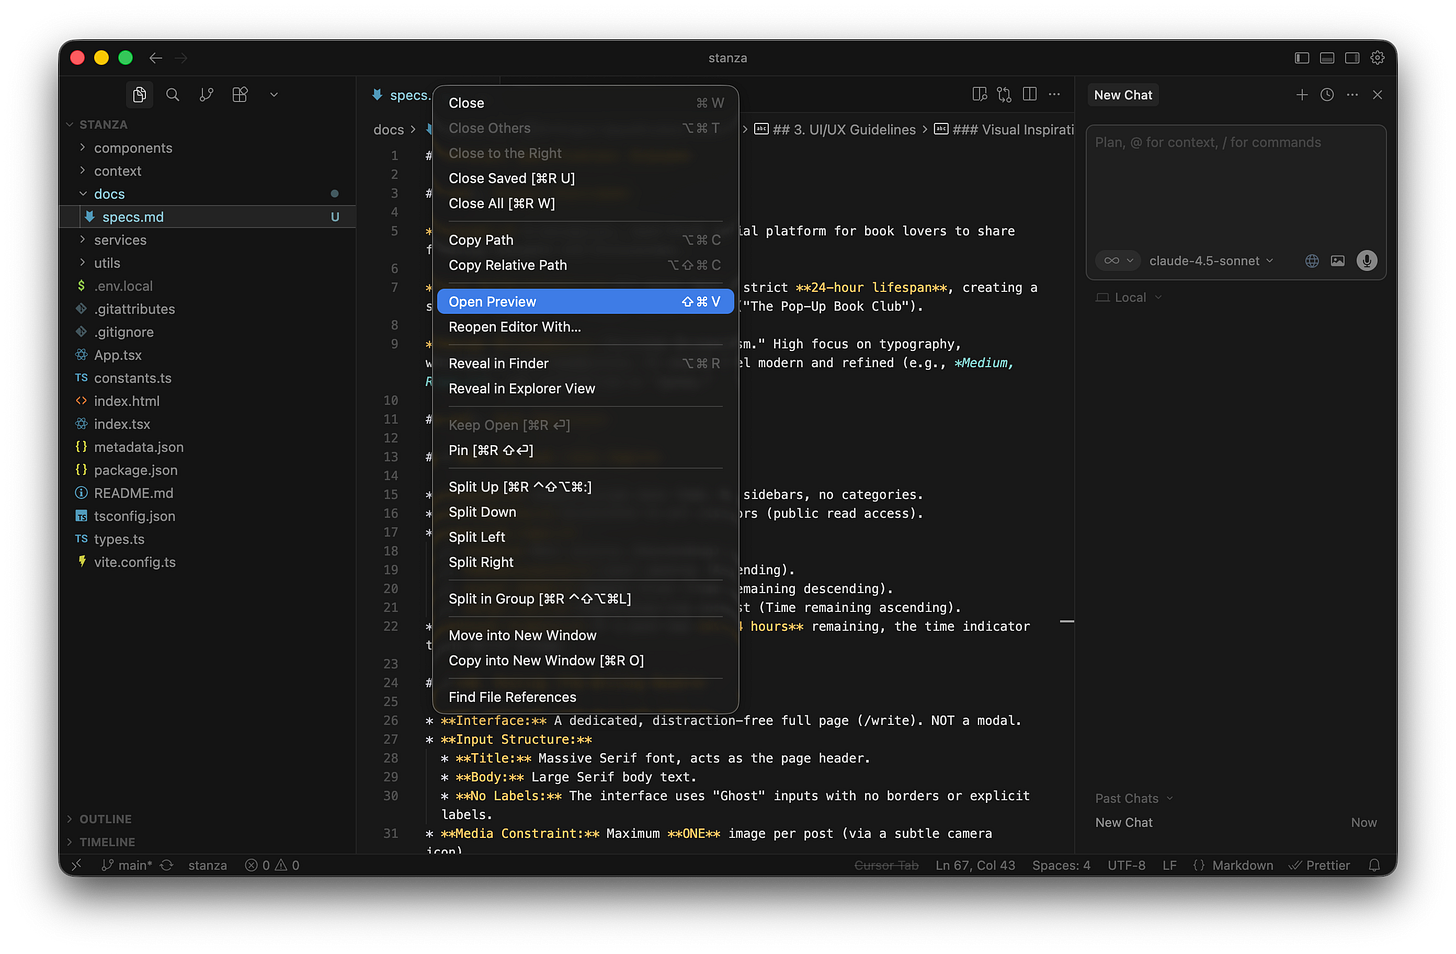Click the image attachment icon in chat input

point(1337,260)
